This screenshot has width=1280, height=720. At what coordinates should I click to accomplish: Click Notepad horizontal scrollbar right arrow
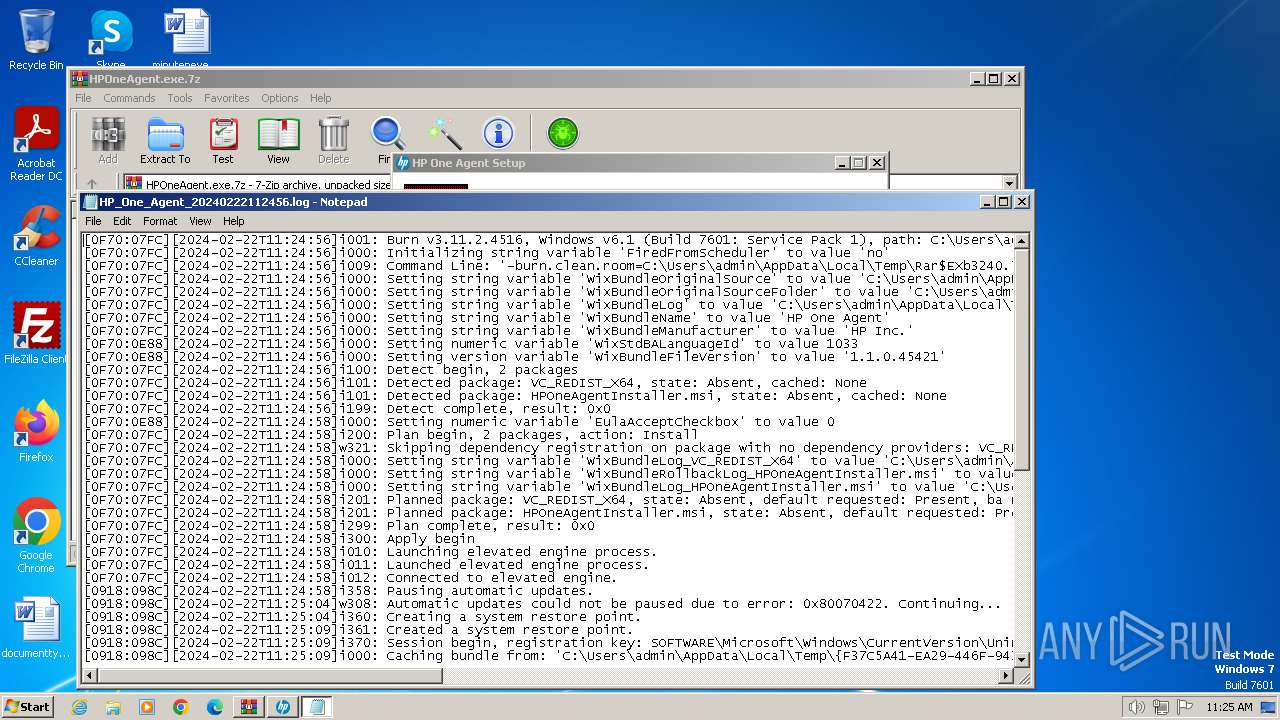point(1005,676)
